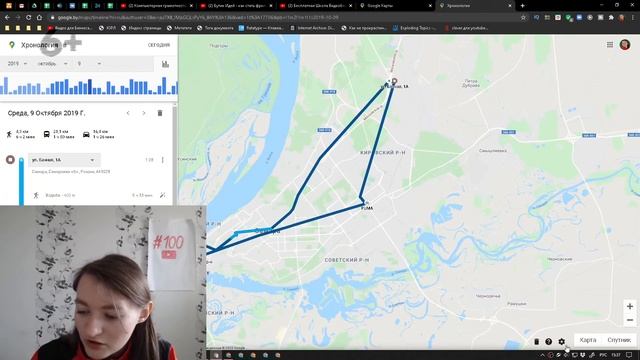
Task: Click browser back arrow
Action: pos(7,18)
